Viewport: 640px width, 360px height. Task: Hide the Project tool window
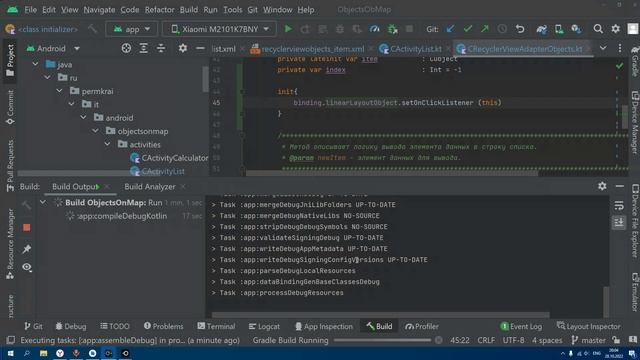click(x=200, y=48)
